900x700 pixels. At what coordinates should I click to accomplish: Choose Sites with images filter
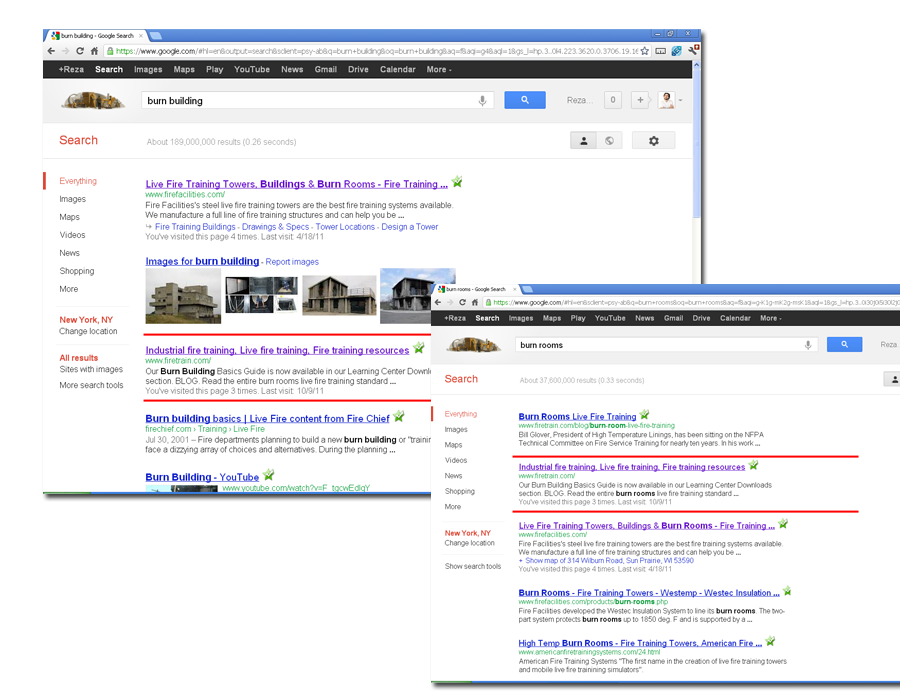click(x=91, y=369)
